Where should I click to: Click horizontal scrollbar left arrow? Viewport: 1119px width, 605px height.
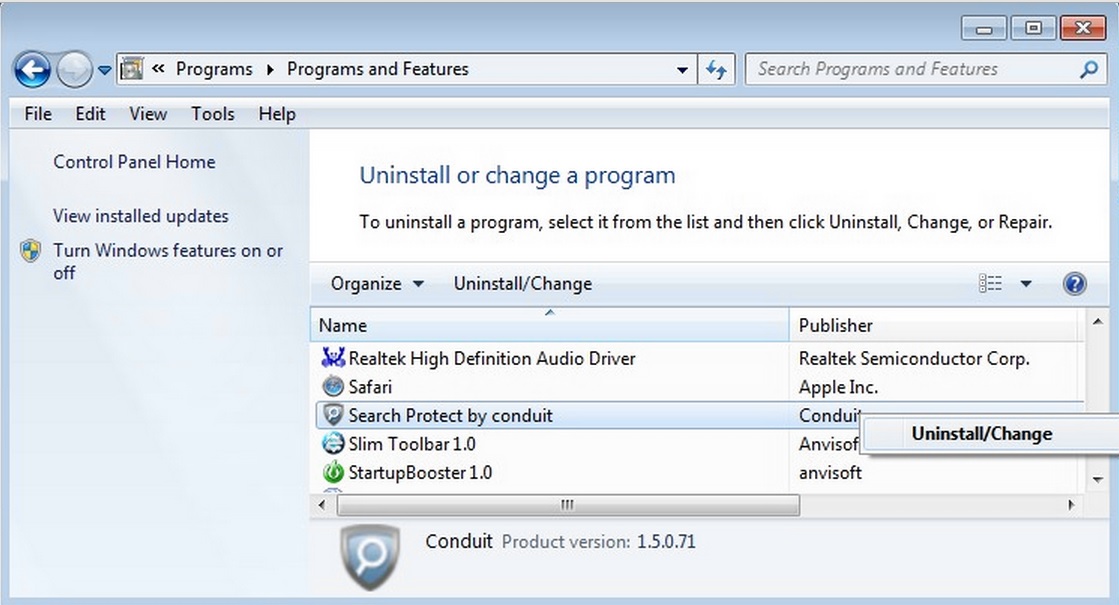[323, 505]
